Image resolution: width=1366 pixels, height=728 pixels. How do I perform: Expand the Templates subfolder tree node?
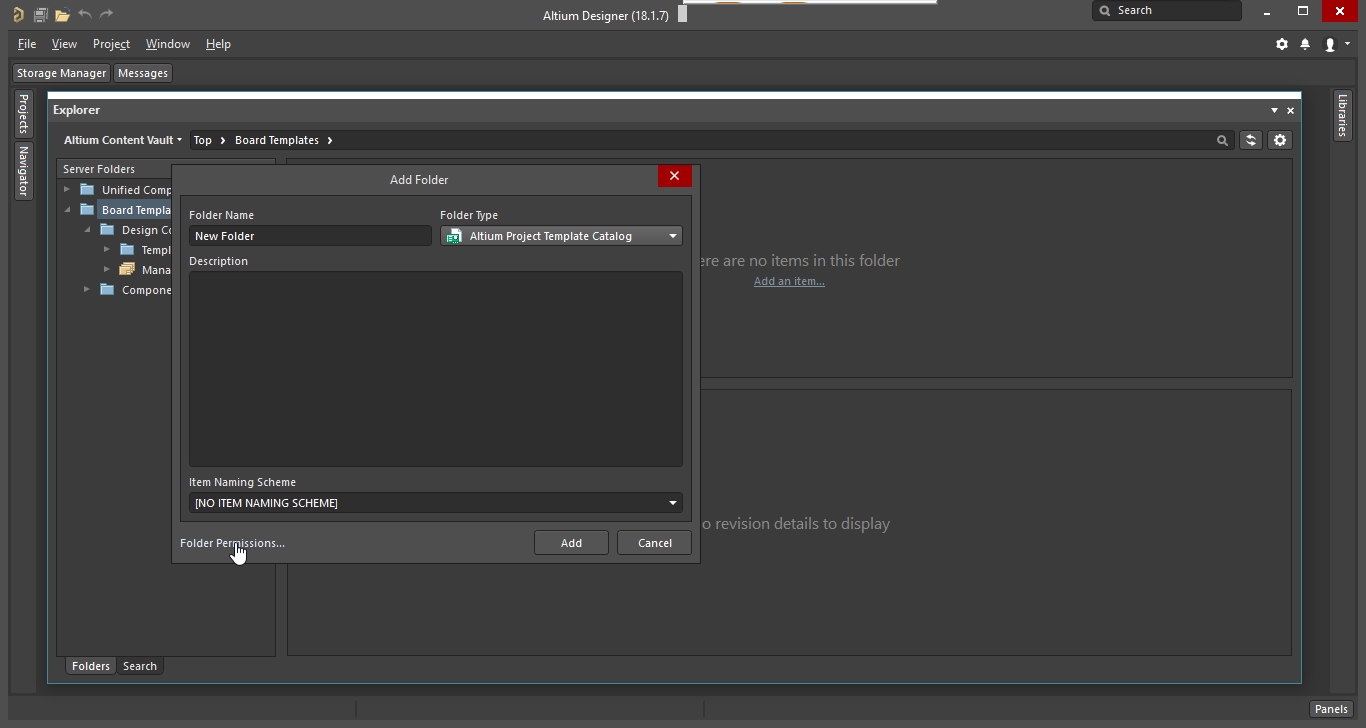(107, 250)
